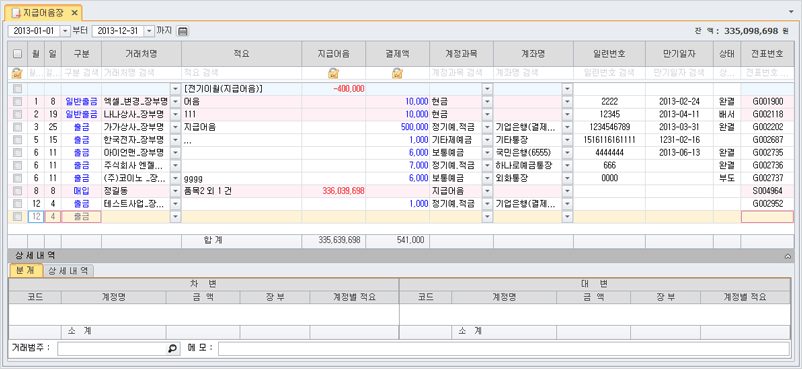Sort by the 거래처명 column header
Screen dimensions: 802x369
(142, 54)
